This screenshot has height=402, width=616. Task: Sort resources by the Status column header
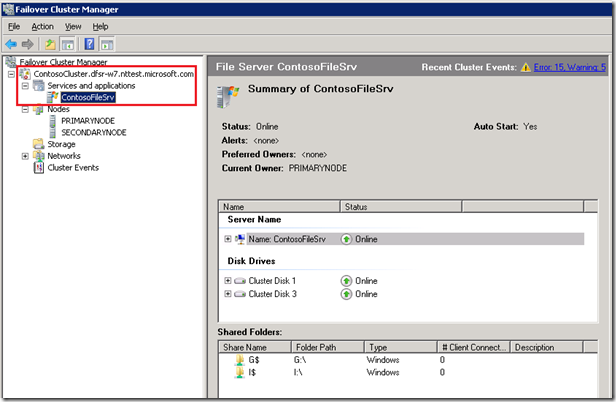401,207
